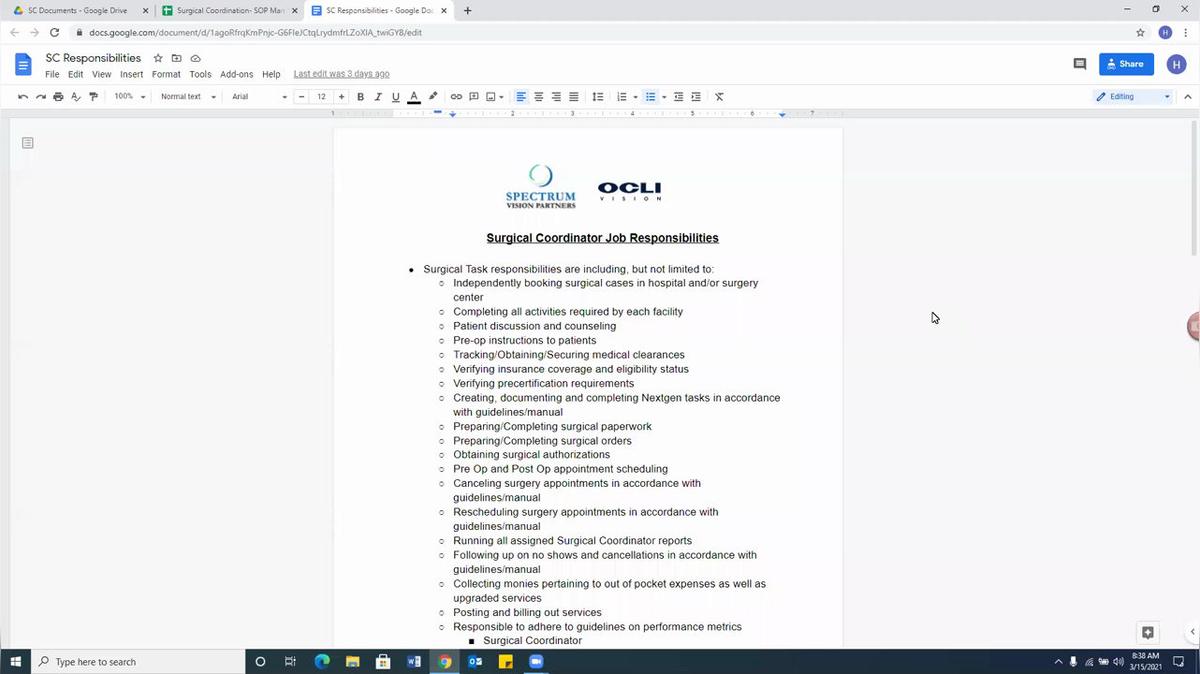Click the Print icon
This screenshot has height=674, width=1200.
tap(58, 96)
